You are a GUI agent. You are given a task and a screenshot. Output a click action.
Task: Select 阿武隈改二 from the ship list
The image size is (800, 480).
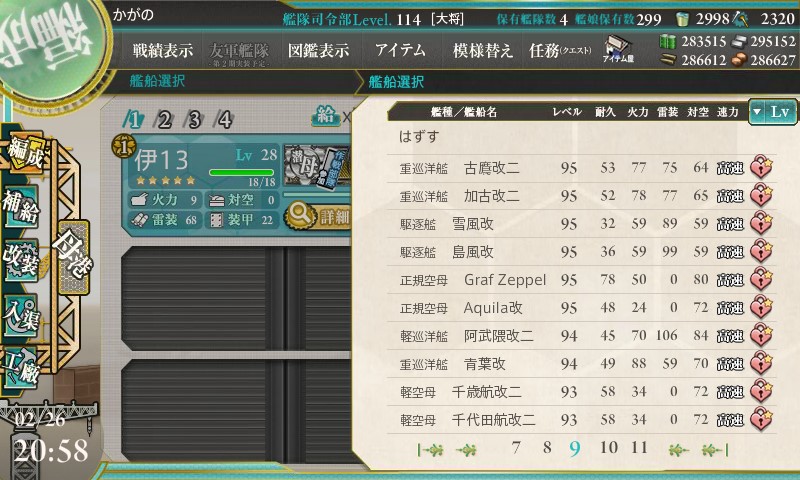(582, 336)
